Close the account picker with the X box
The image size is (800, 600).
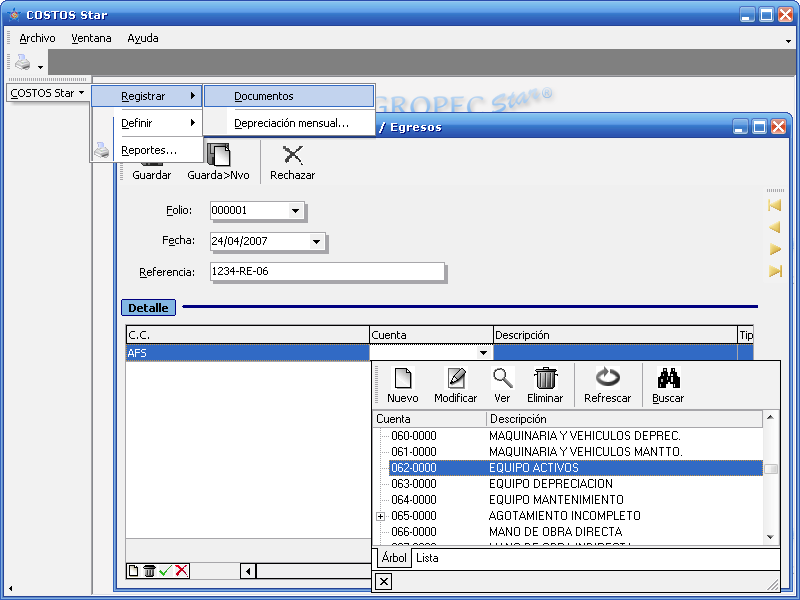click(x=384, y=582)
